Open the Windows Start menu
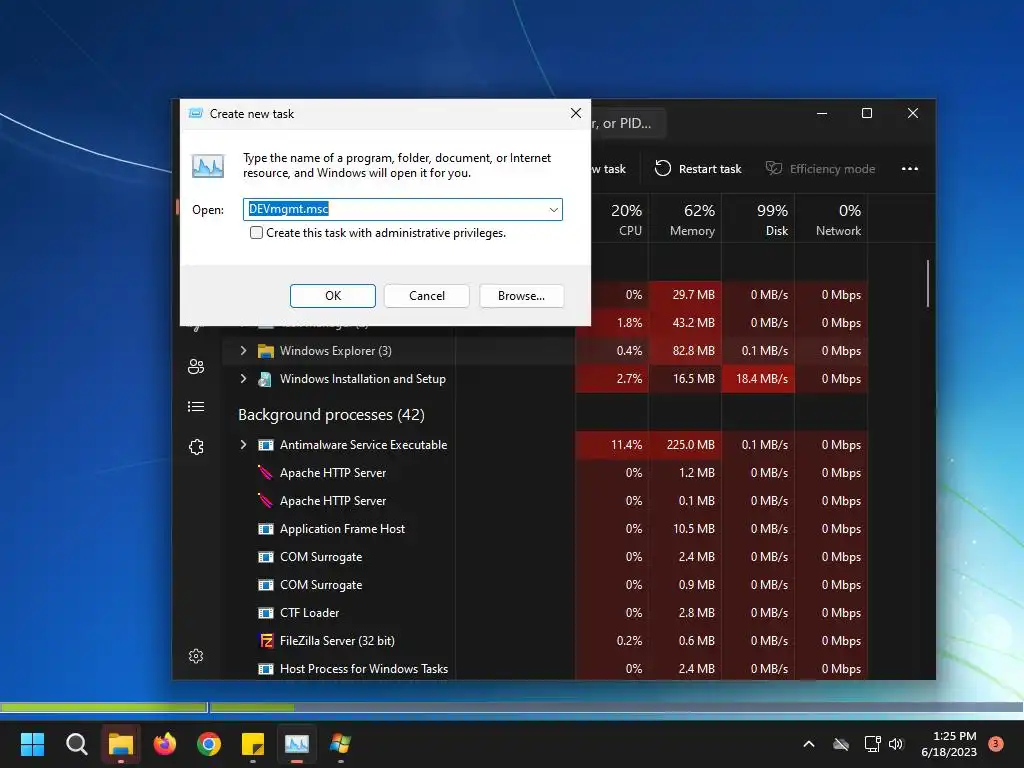This screenshot has height=768, width=1024. (32, 744)
